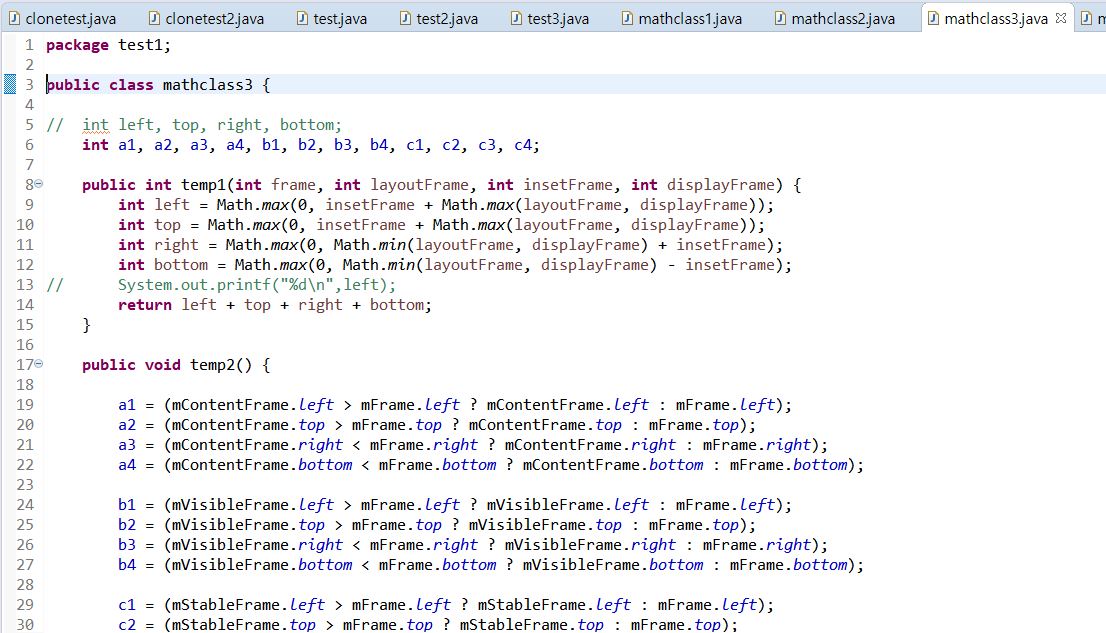The image size is (1106, 633).
Task: Click the a1 assignment with mContentFrame.left
Action: pyautogui.click(x=455, y=405)
